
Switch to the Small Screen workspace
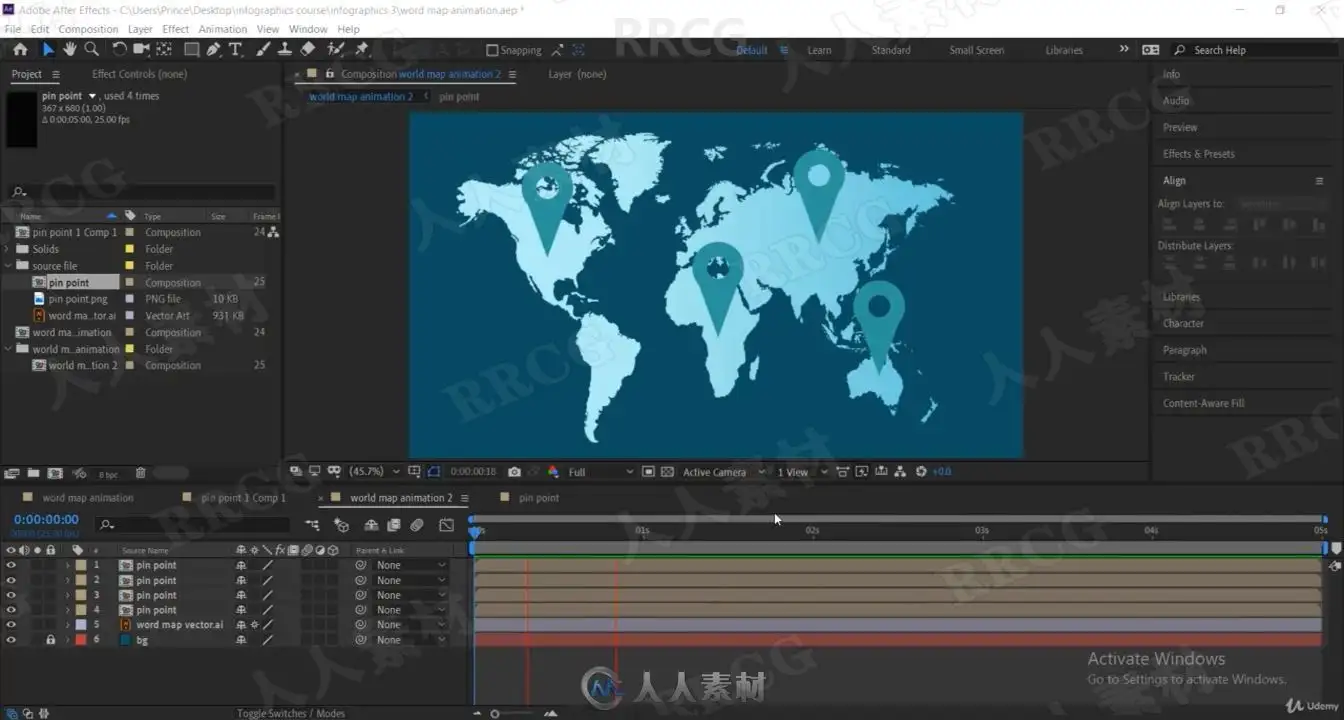977,50
